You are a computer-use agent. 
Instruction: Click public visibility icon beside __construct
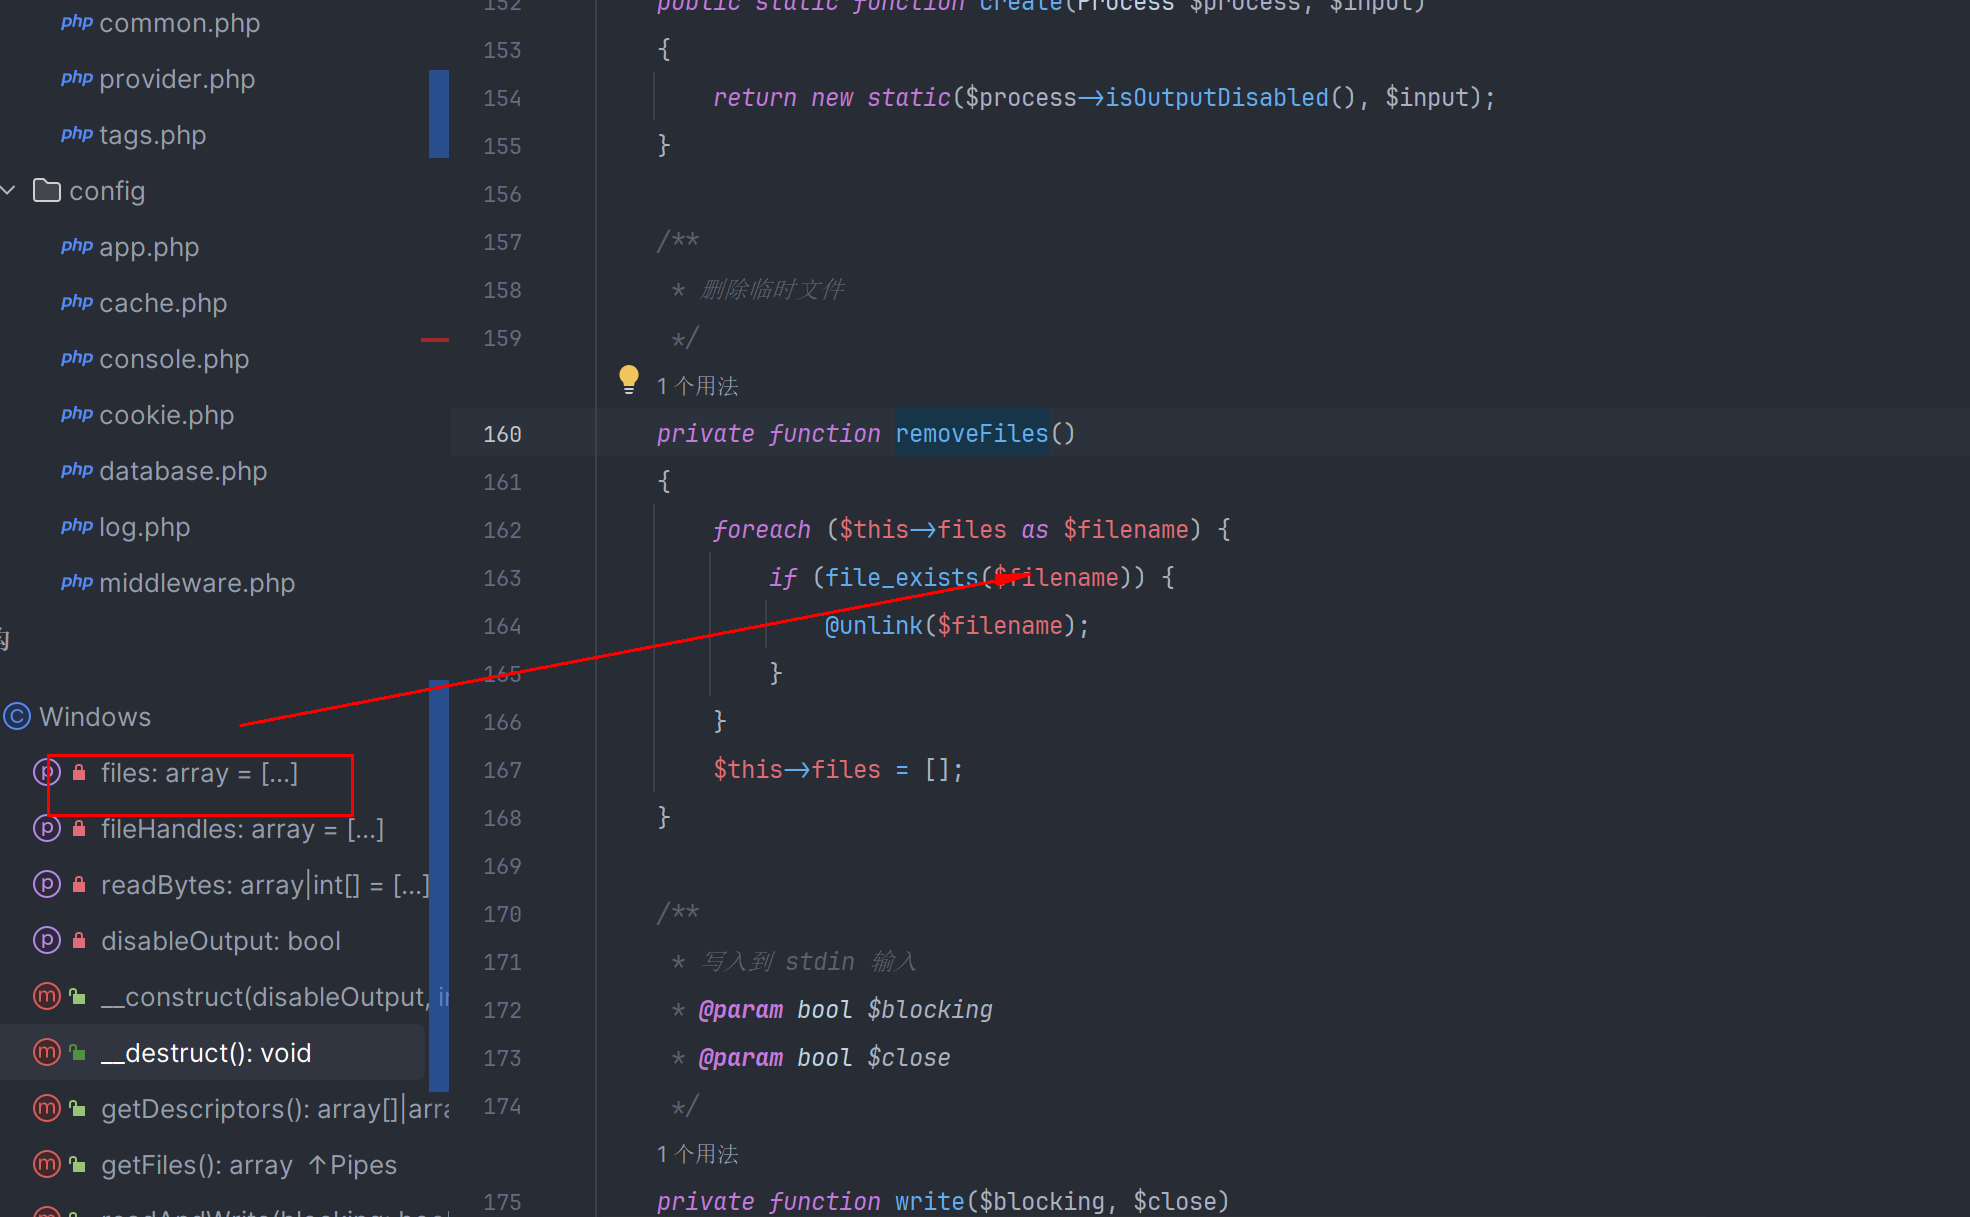(x=78, y=996)
